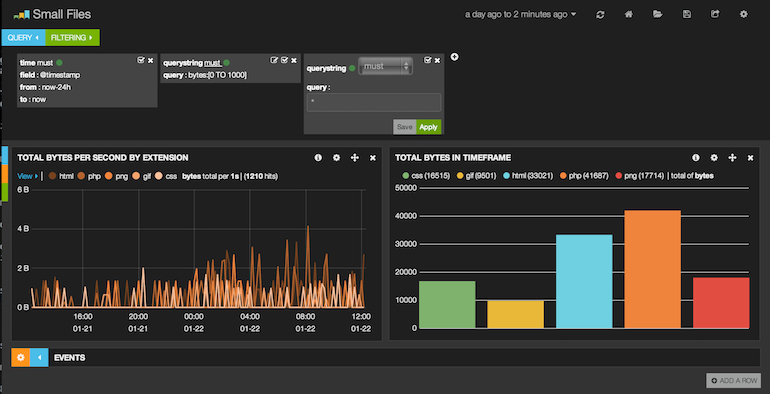Toggle the bytes querystring filter active checkbox

tap(284, 60)
